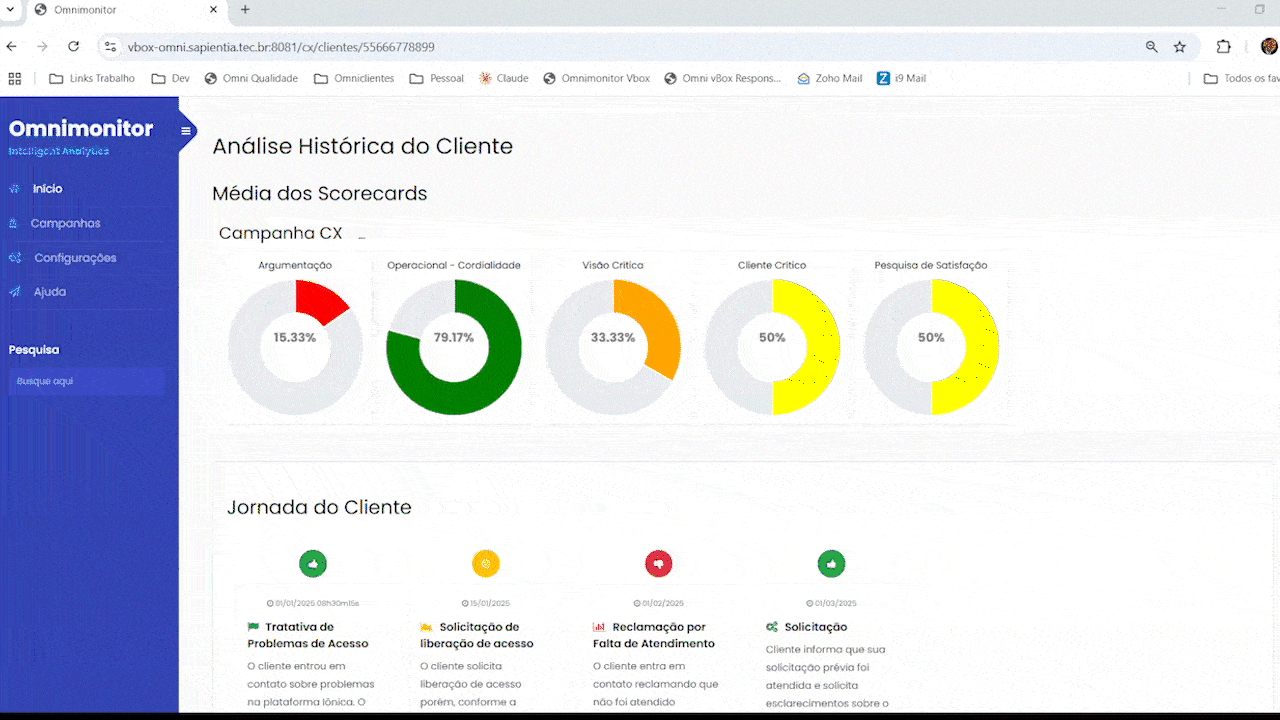
Task: Click the zoom magnifier icon in address bar
Action: pos(1152,47)
